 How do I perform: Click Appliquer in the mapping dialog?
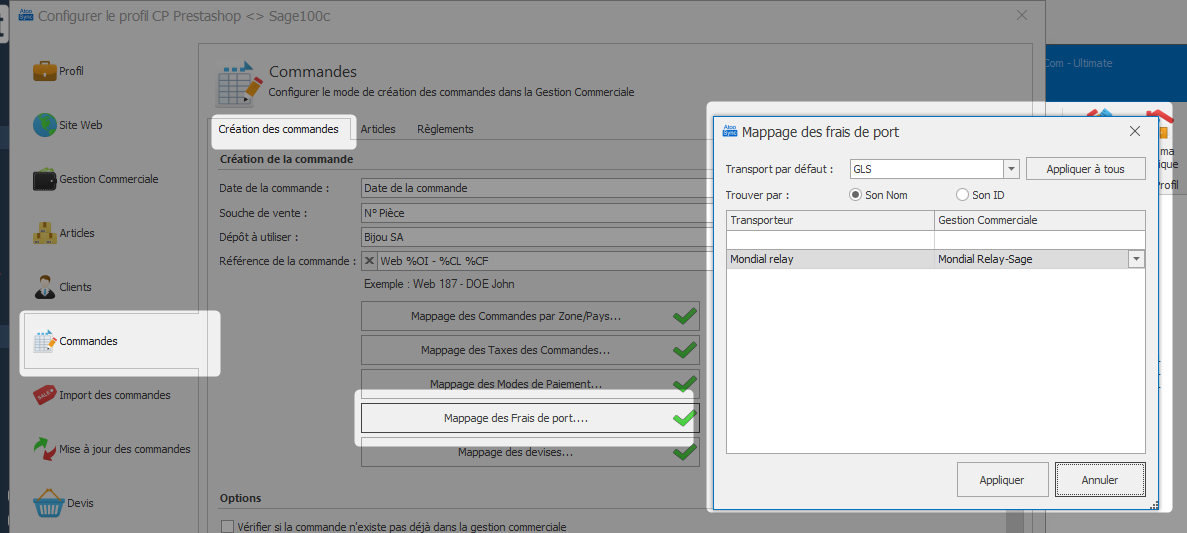point(1002,479)
